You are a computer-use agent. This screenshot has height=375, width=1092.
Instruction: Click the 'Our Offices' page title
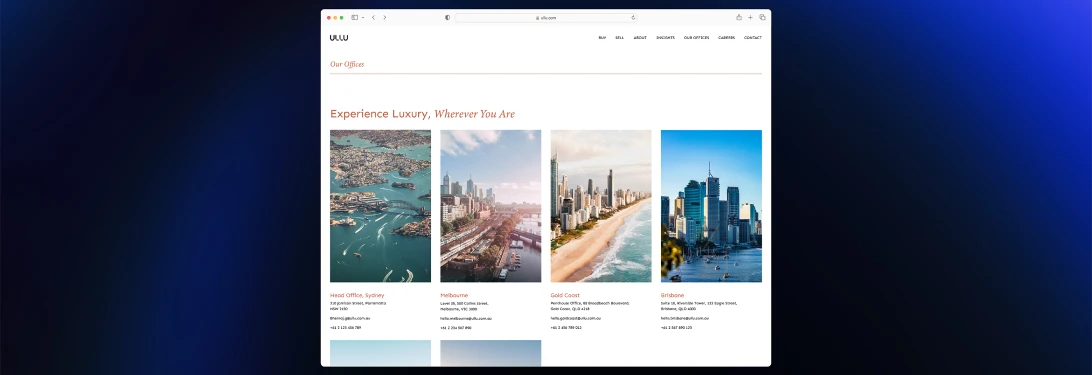pos(347,64)
